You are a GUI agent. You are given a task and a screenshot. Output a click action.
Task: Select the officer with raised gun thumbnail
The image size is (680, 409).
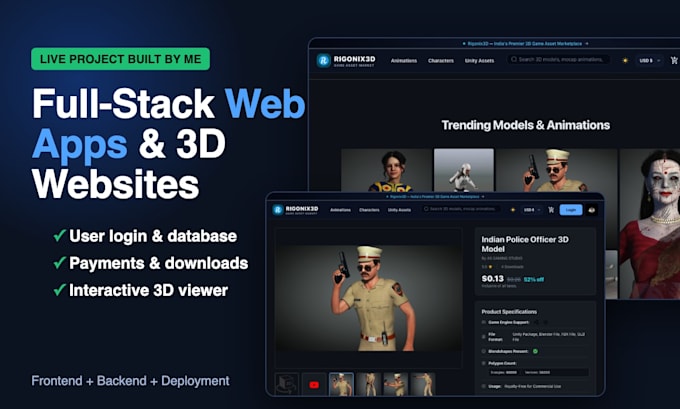341,384
